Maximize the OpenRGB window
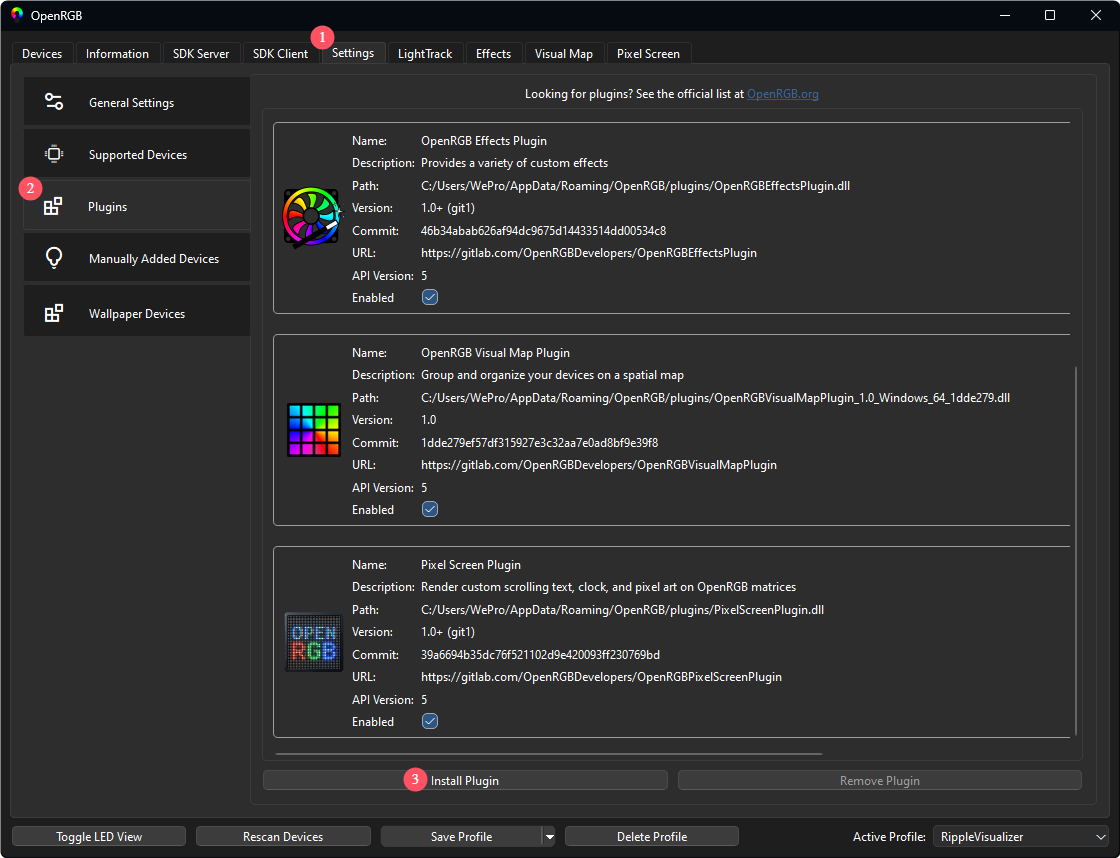1120x858 pixels. click(x=1050, y=15)
